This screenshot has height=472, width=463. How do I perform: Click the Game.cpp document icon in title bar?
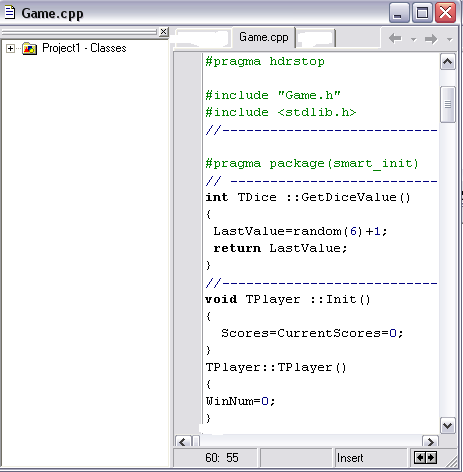tap(10, 13)
